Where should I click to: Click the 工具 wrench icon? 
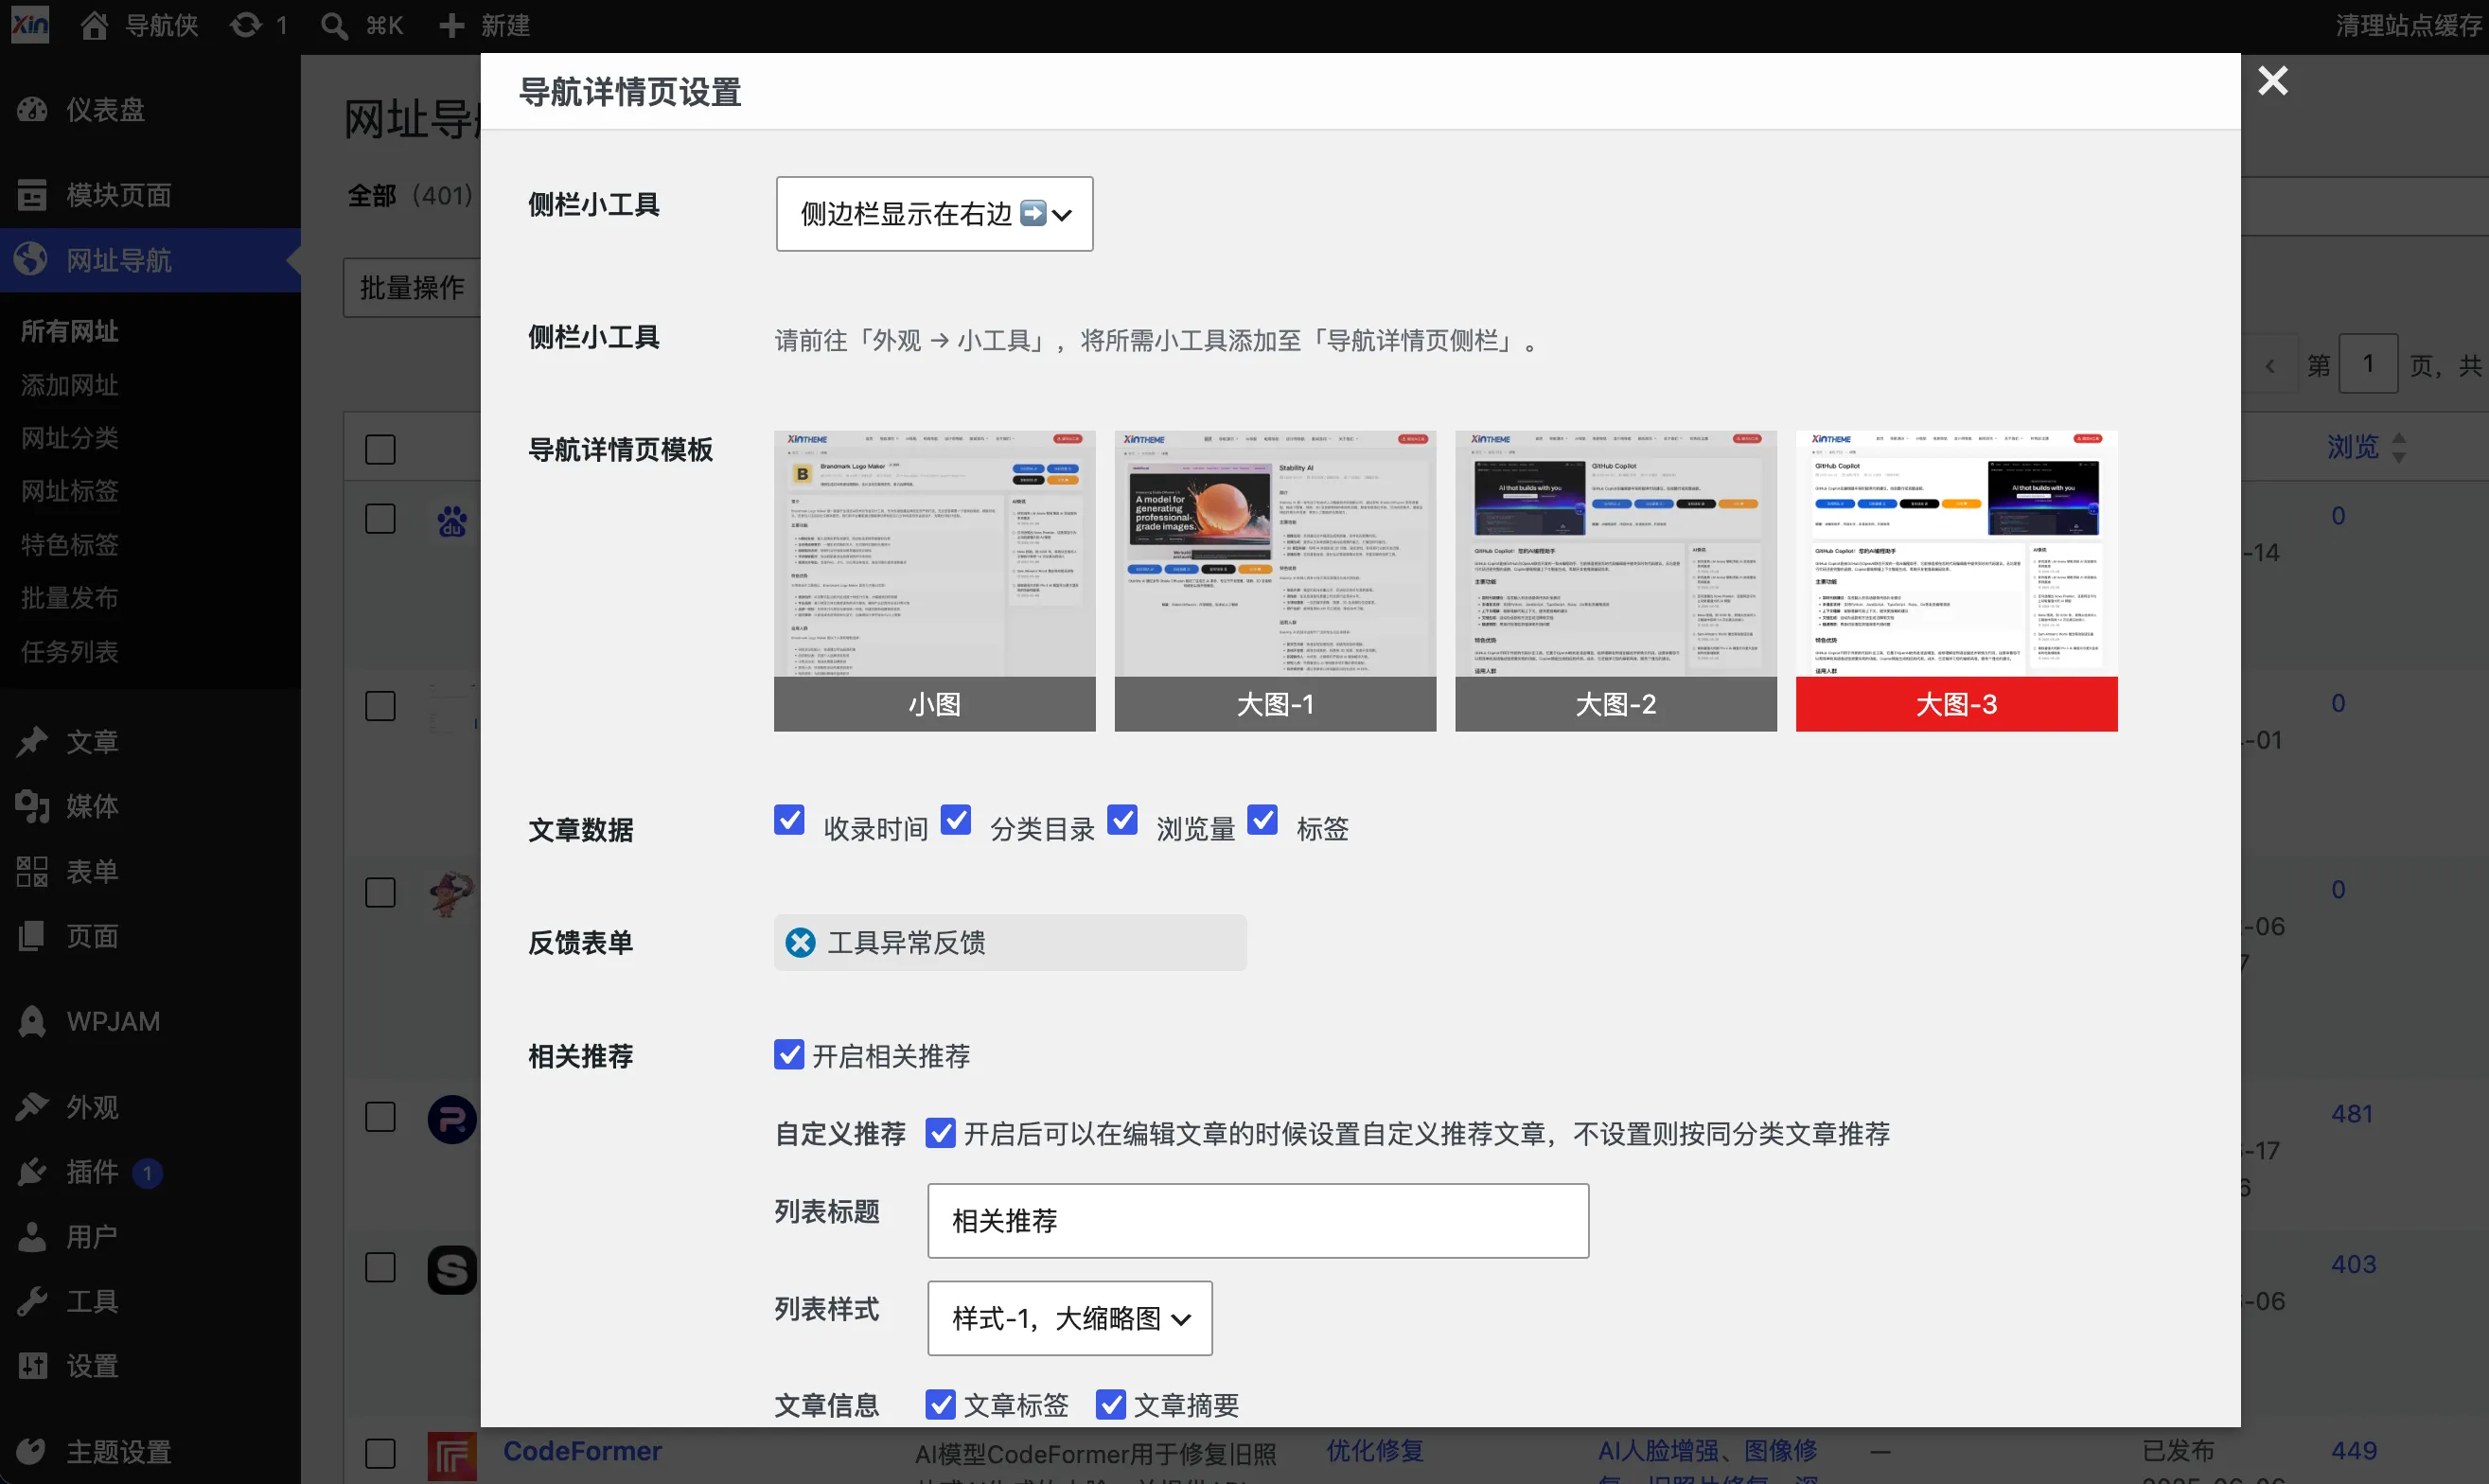(32, 1301)
